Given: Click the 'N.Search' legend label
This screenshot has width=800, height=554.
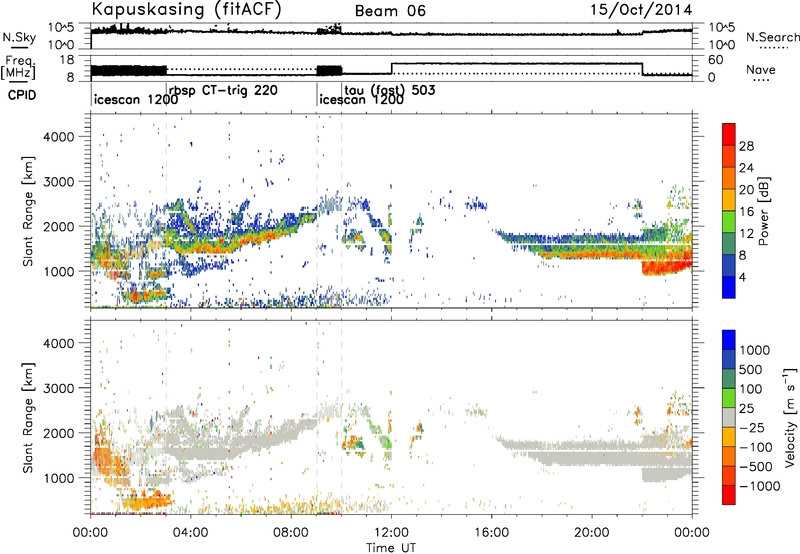Looking at the screenshot, I should [773, 37].
